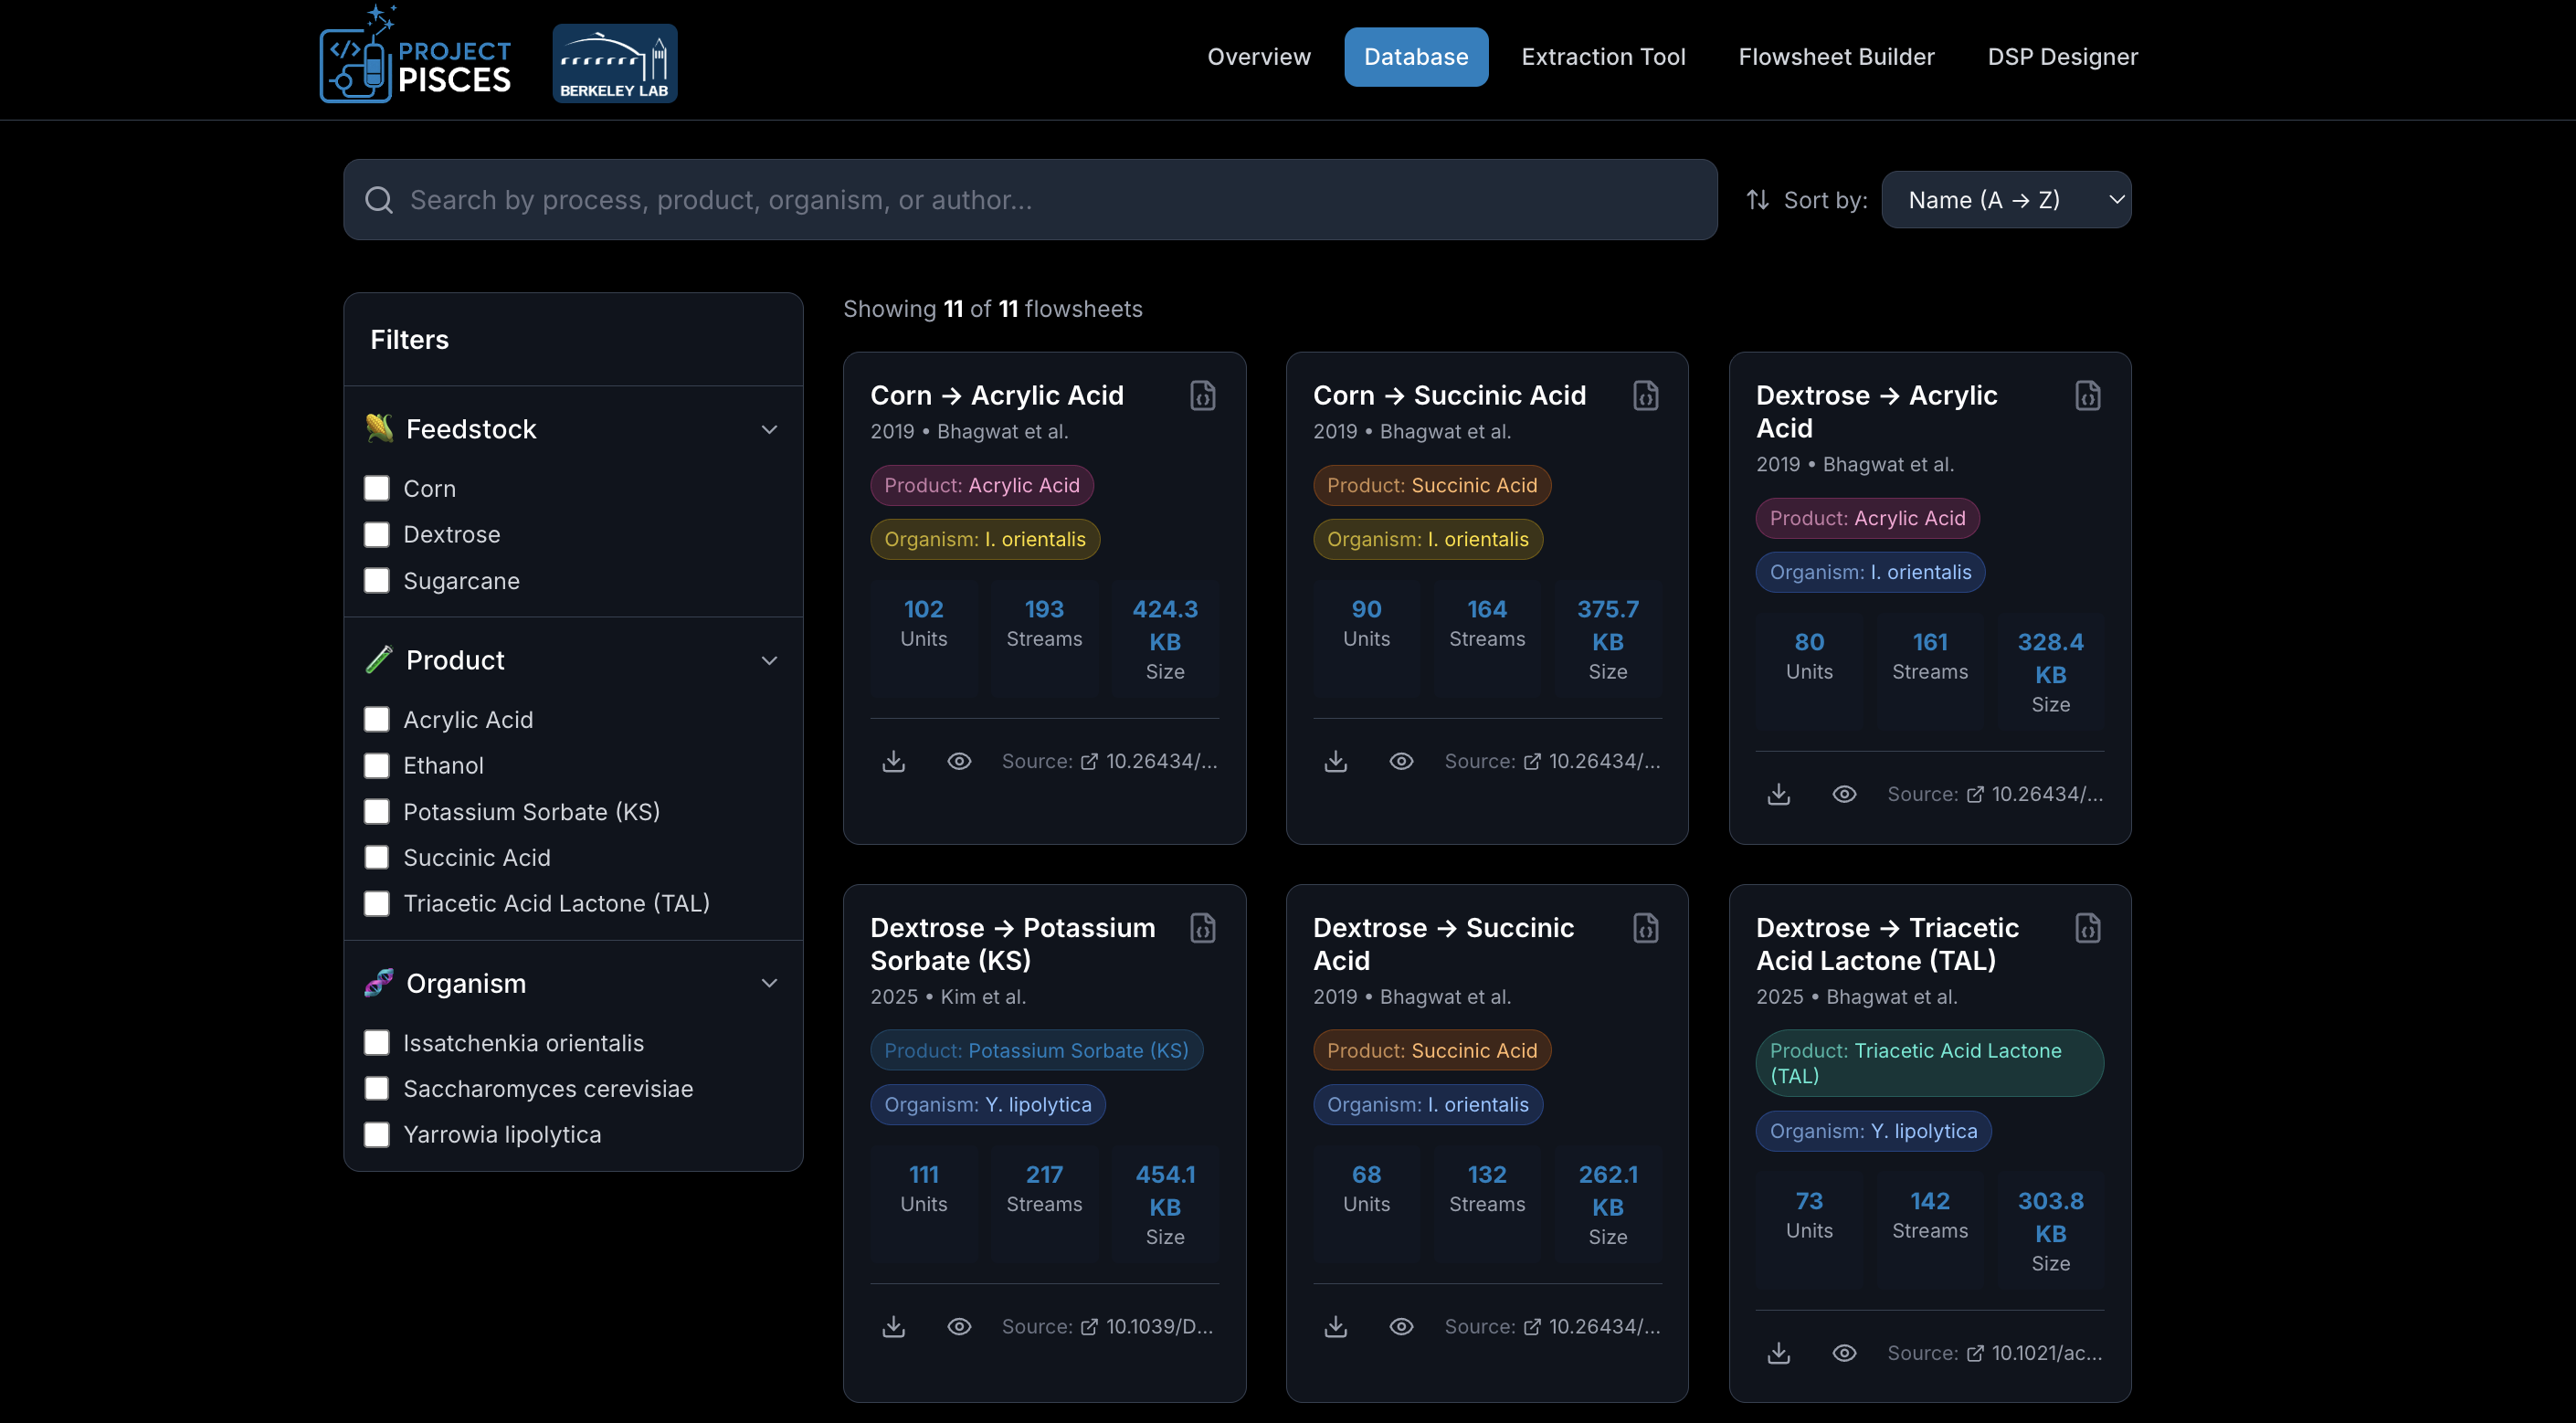Preview the Dextrose → Succinic Acid flowsheet with eye icon
The image size is (2576, 1423).
pyautogui.click(x=1401, y=1326)
